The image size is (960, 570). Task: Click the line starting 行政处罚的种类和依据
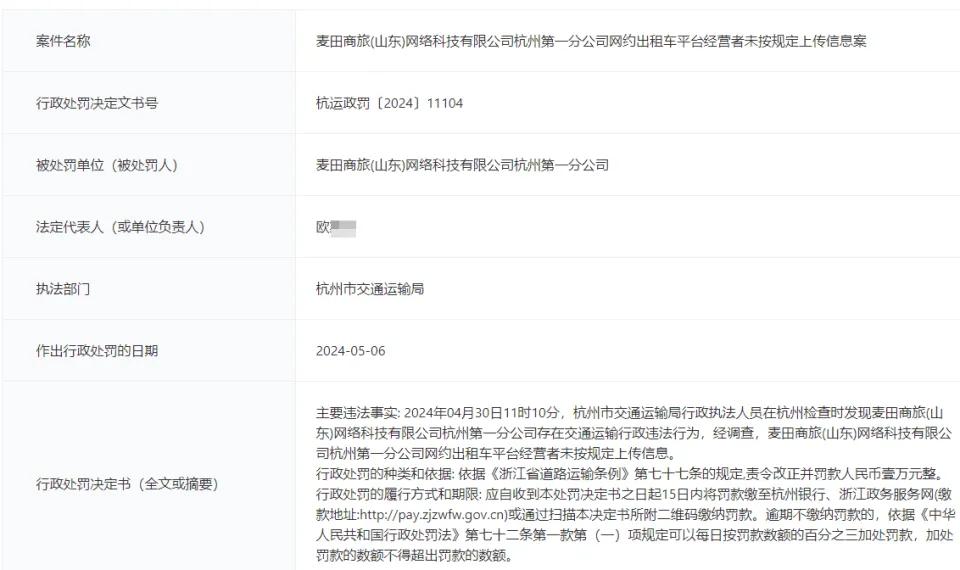pos(632,473)
